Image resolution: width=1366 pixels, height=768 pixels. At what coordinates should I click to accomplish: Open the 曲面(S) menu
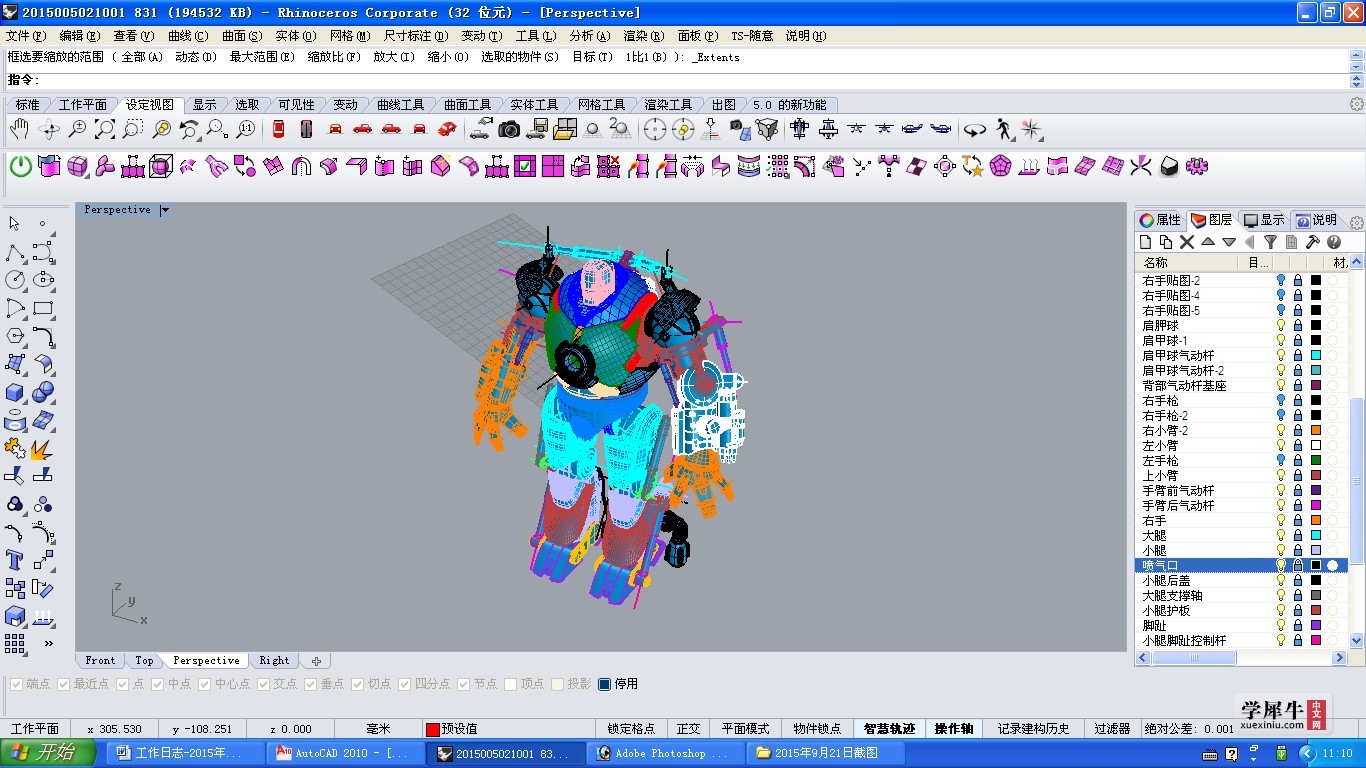242,36
